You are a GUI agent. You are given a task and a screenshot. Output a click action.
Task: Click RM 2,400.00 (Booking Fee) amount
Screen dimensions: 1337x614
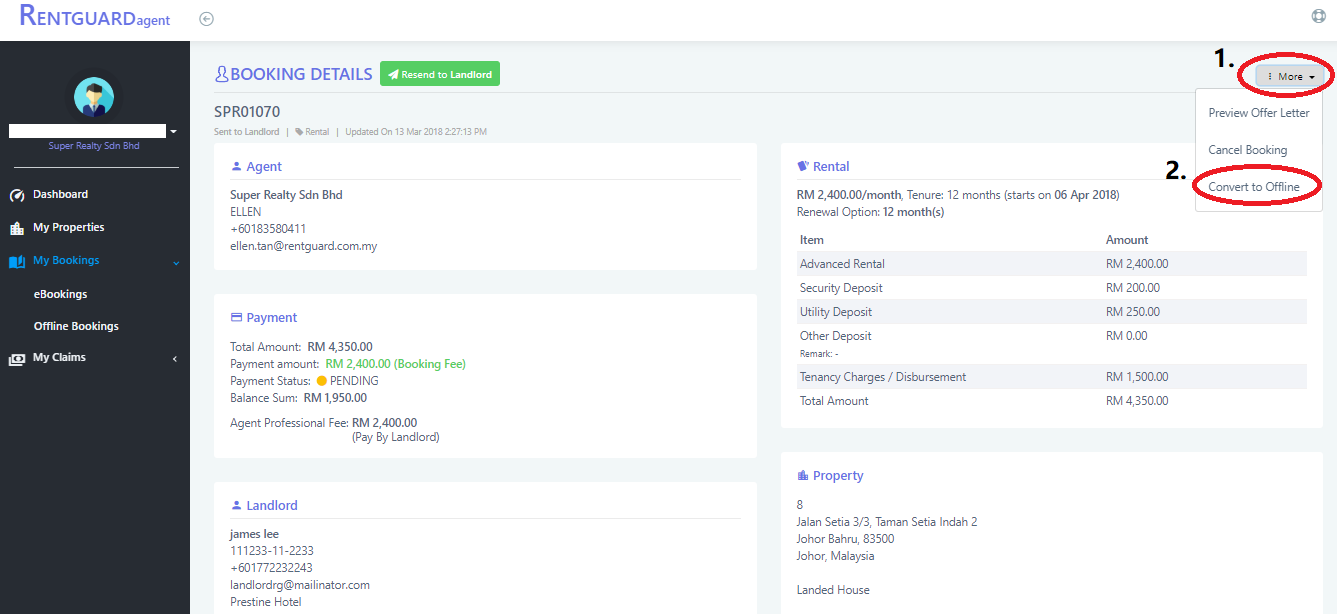tap(396, 364)
